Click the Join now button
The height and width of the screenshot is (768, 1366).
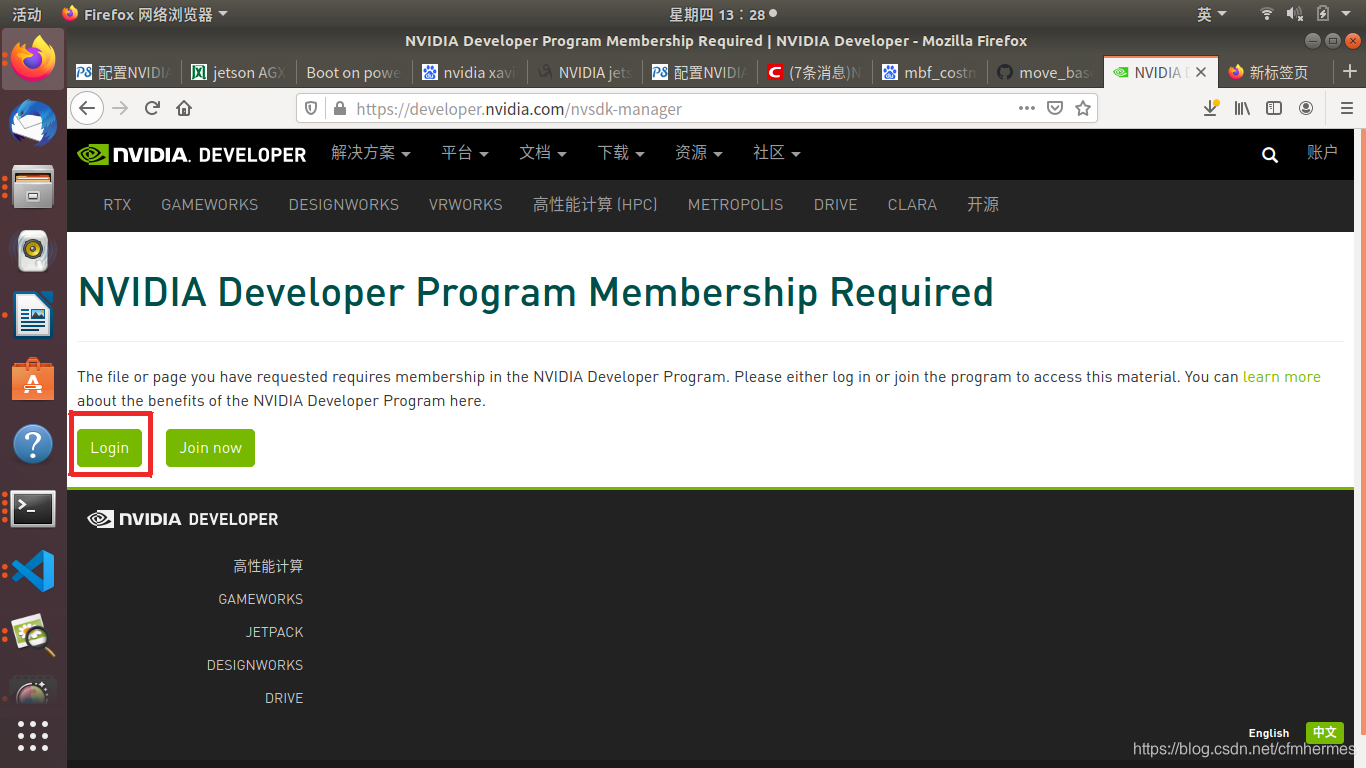click(210, 448)
